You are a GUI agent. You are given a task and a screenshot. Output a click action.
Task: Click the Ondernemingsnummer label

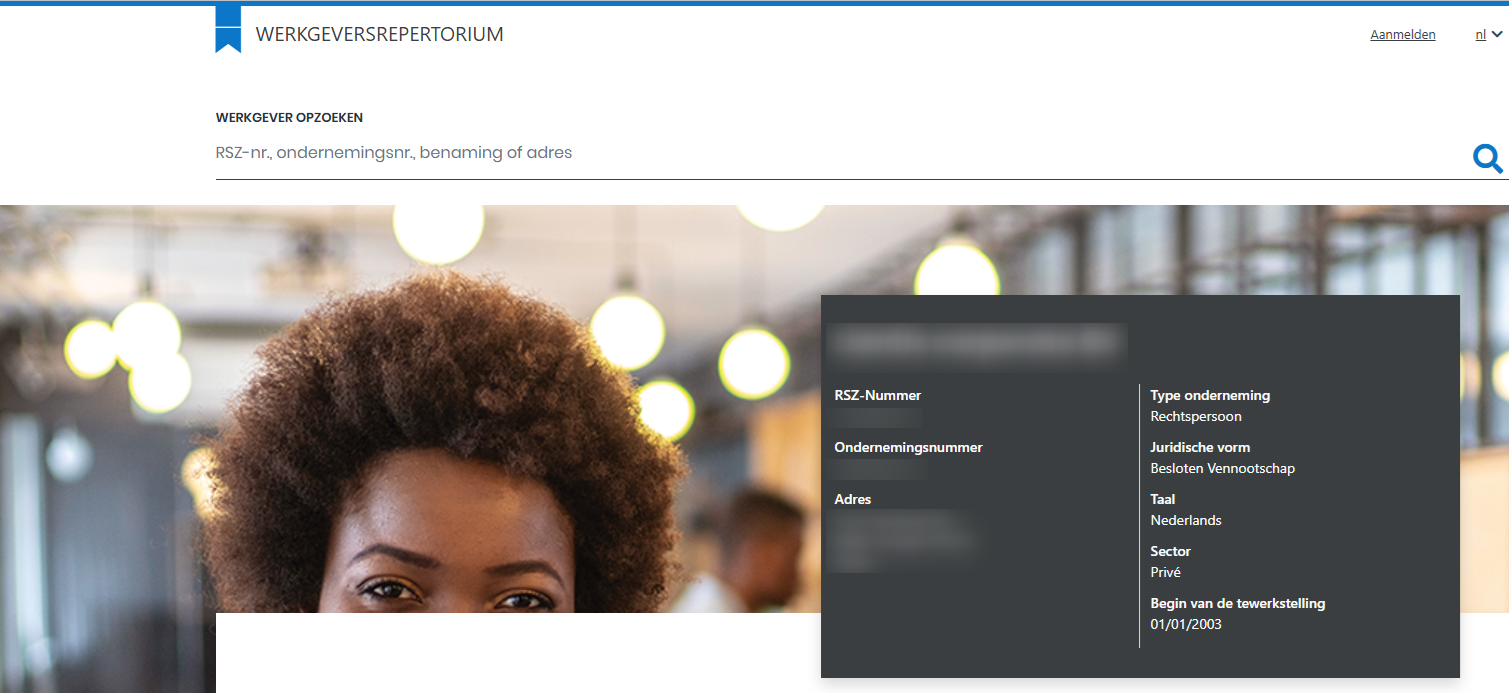(908, 447)
